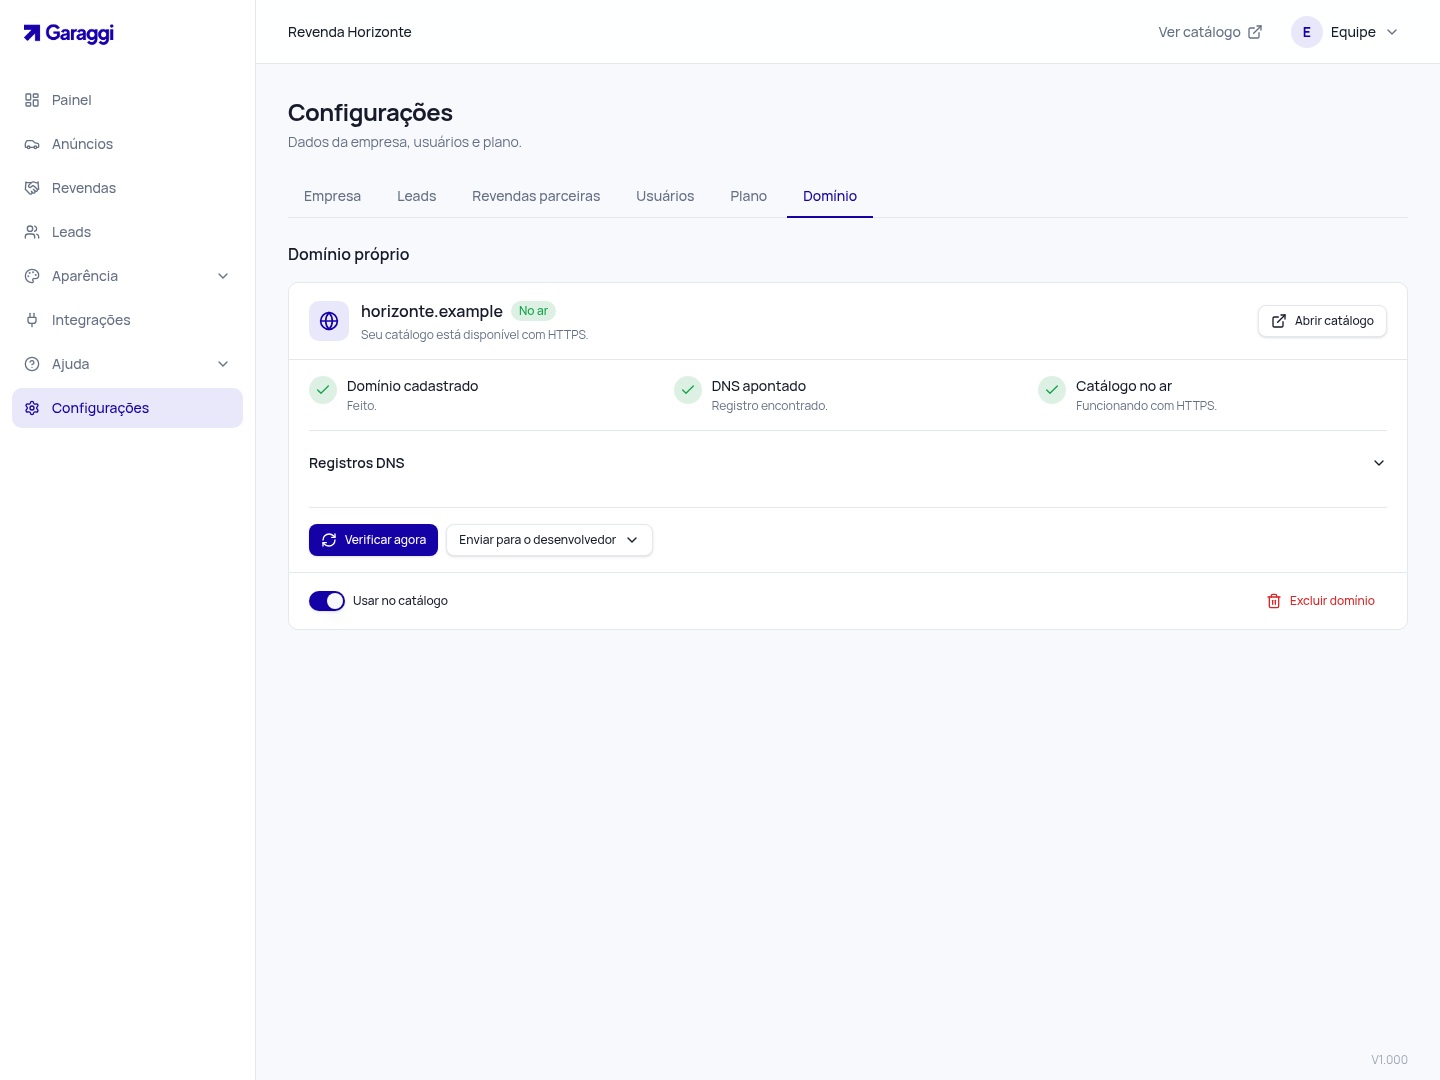Open Painel from the sidebar icon
This screenshot has height=1080, width=1440.
point(32,100)
